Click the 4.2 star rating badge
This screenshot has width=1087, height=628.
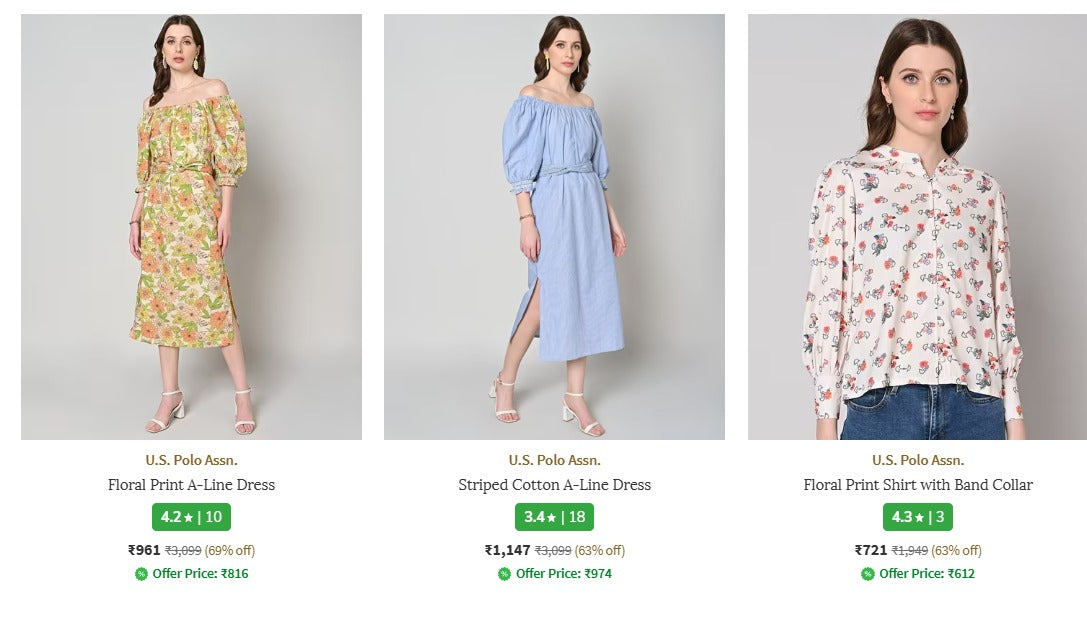click(191, 517)
